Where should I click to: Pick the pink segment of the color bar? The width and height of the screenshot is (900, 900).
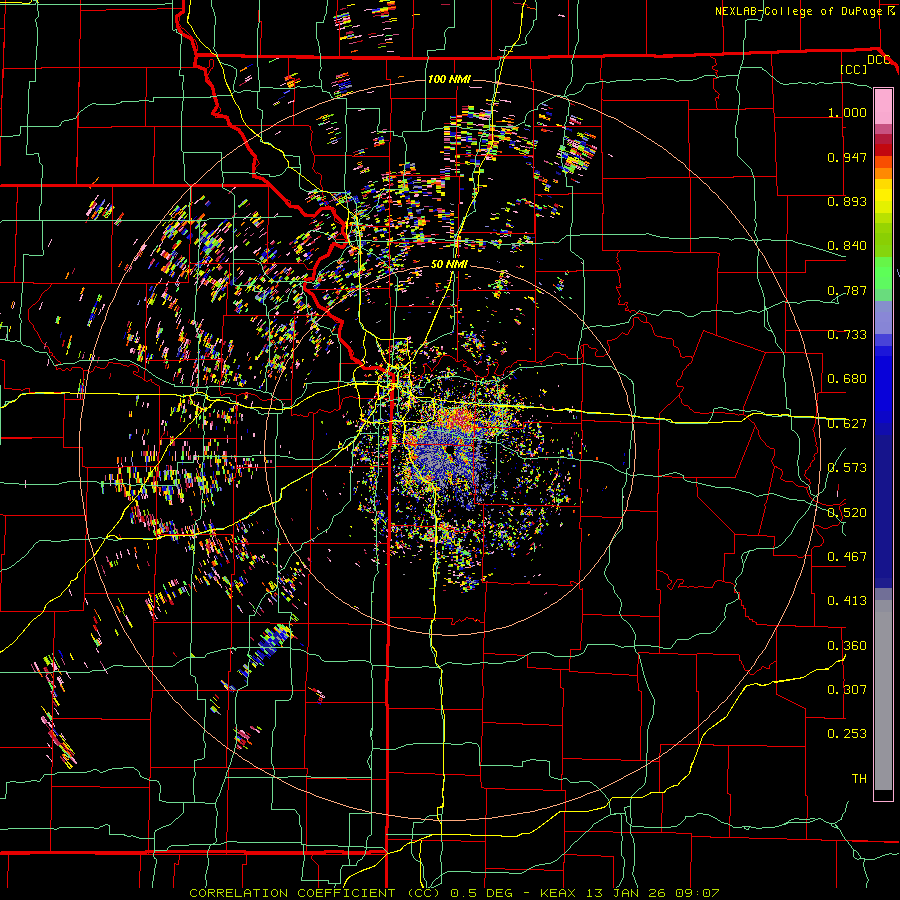tap(883, 106)
